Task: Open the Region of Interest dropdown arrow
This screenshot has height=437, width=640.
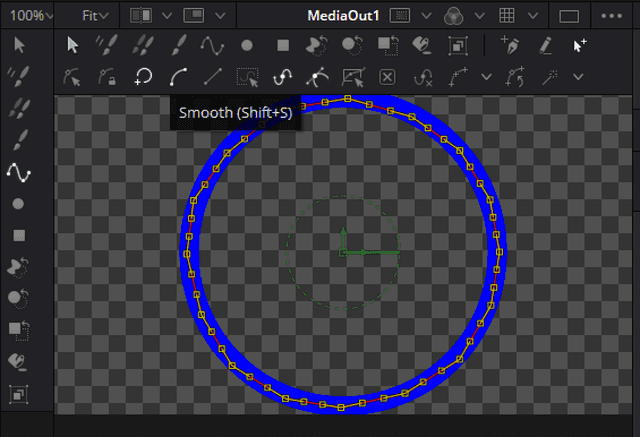Action: pos(426,16)
